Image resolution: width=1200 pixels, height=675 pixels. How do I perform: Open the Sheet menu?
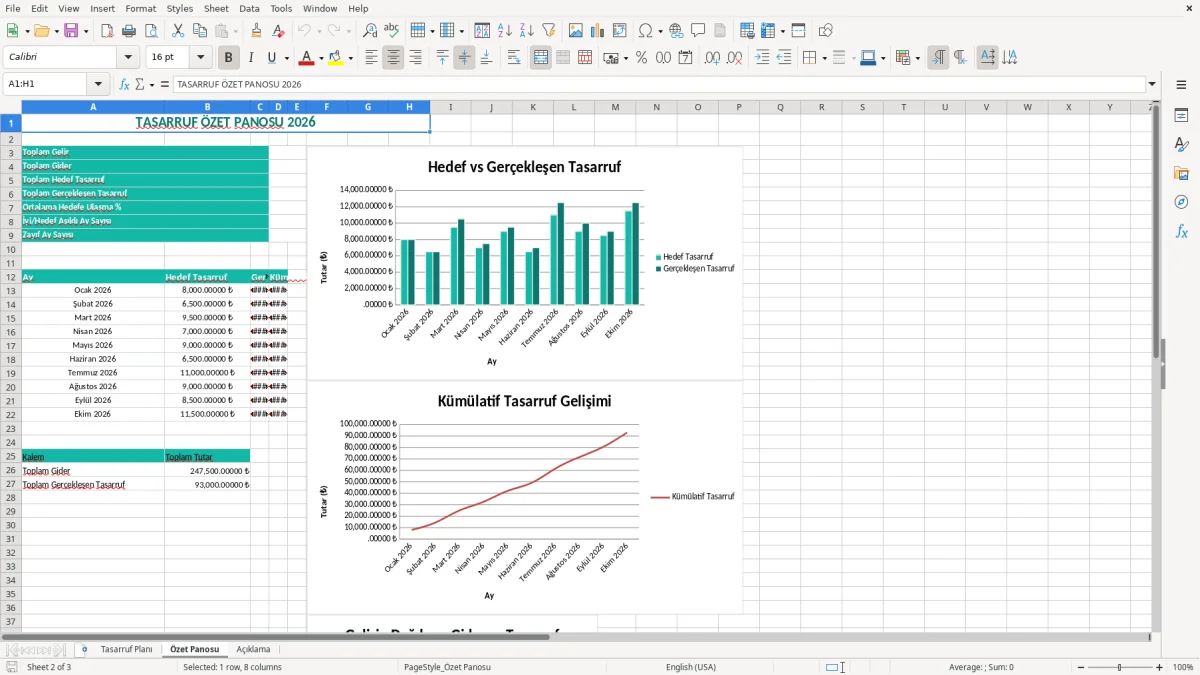pos(216,8)
